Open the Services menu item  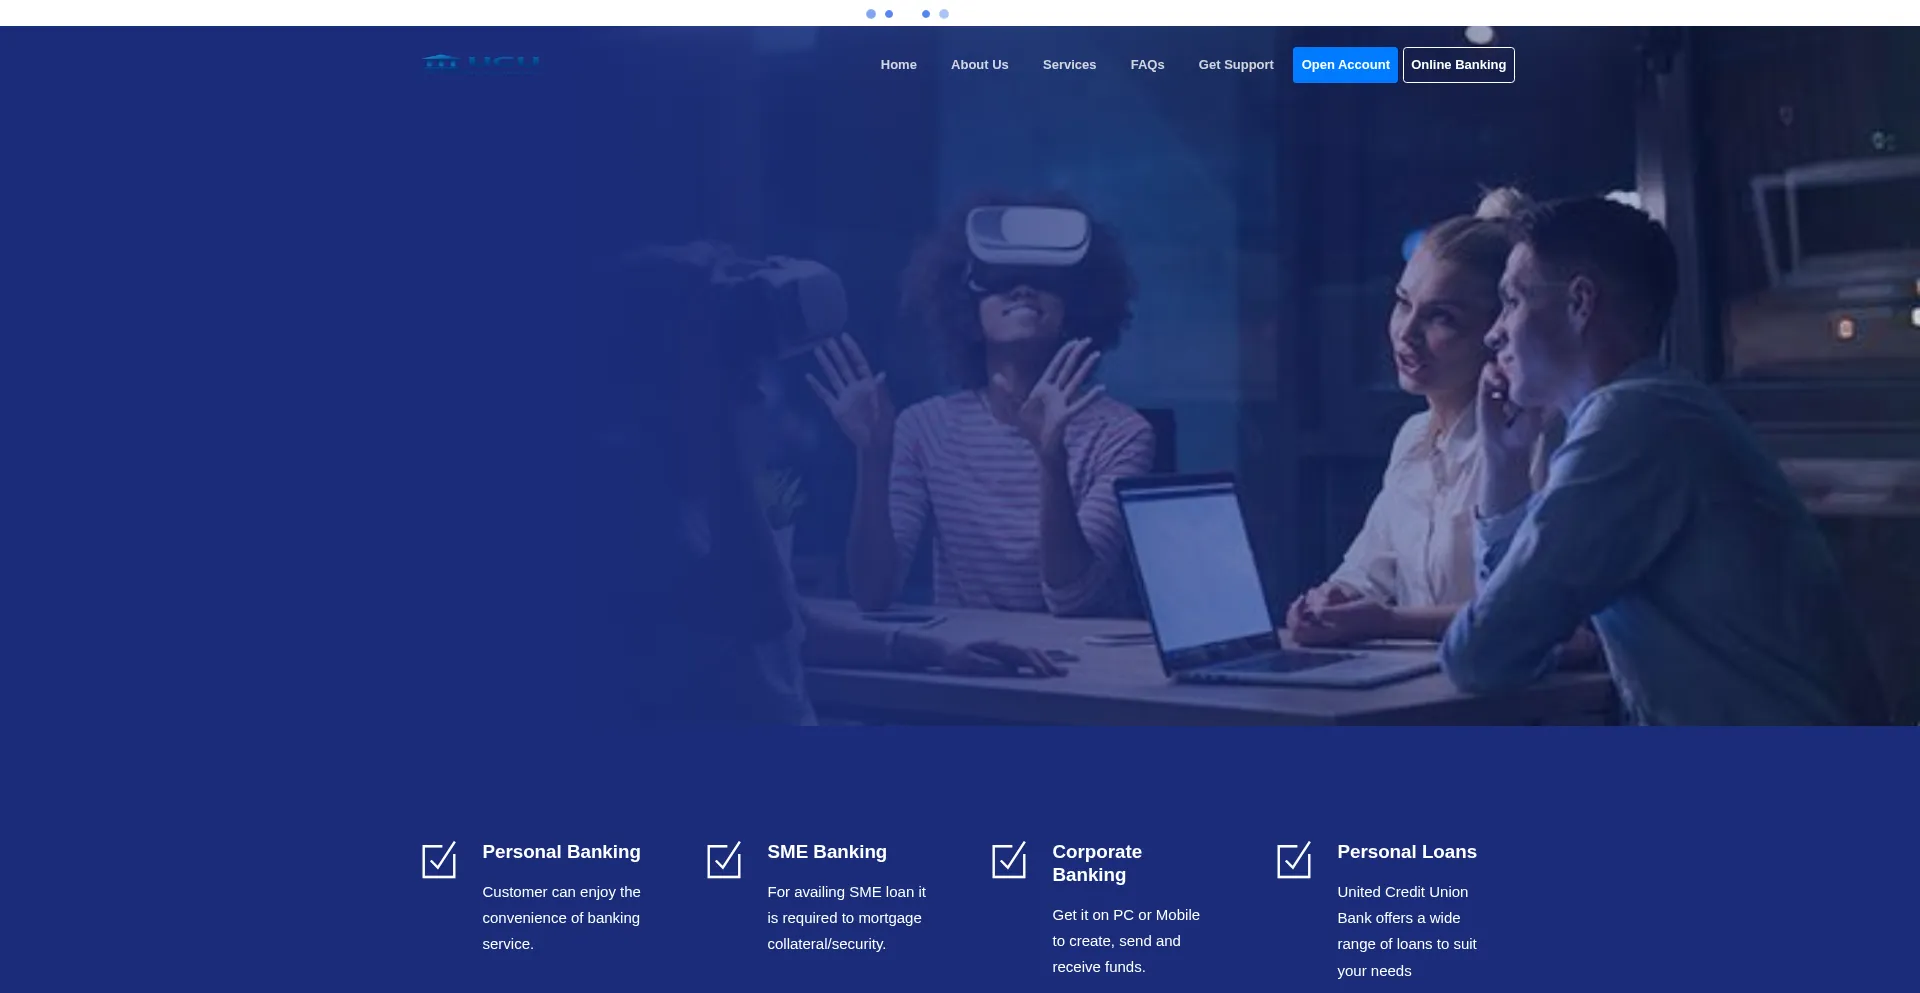pyautogui.click(x=1069, y=65)
